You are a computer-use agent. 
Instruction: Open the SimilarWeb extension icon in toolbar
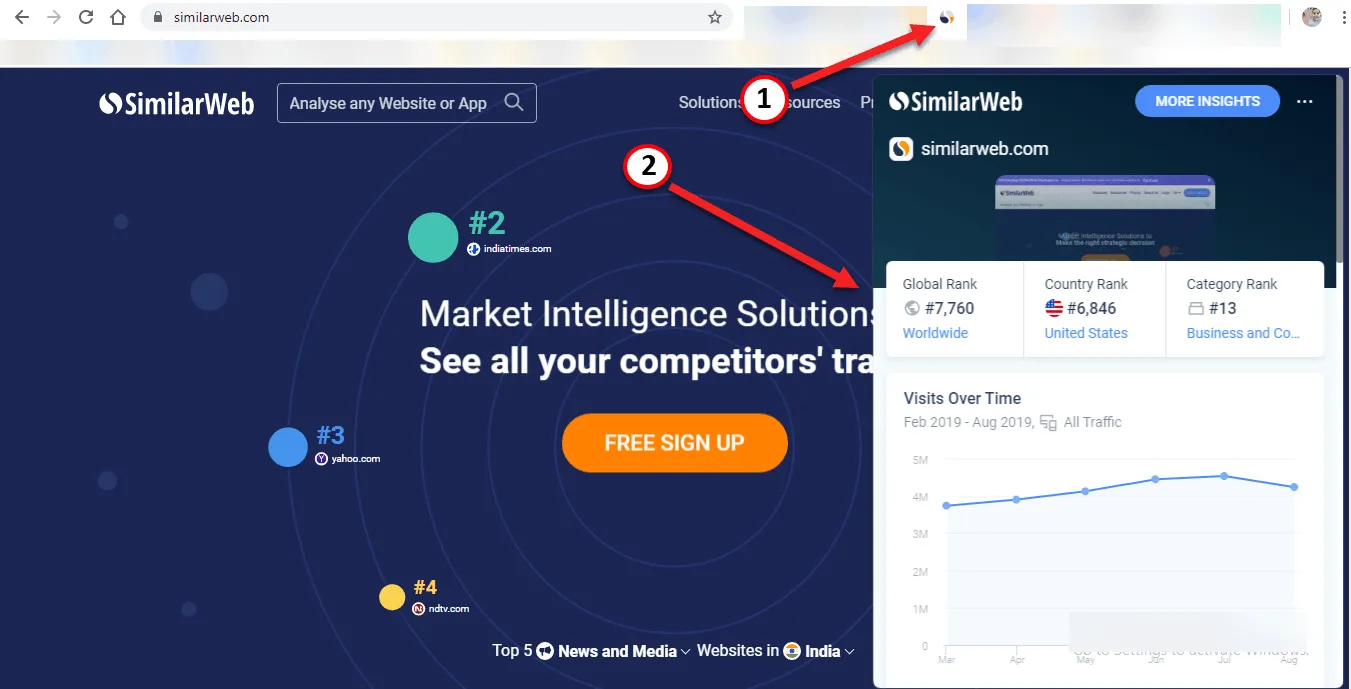947,17
